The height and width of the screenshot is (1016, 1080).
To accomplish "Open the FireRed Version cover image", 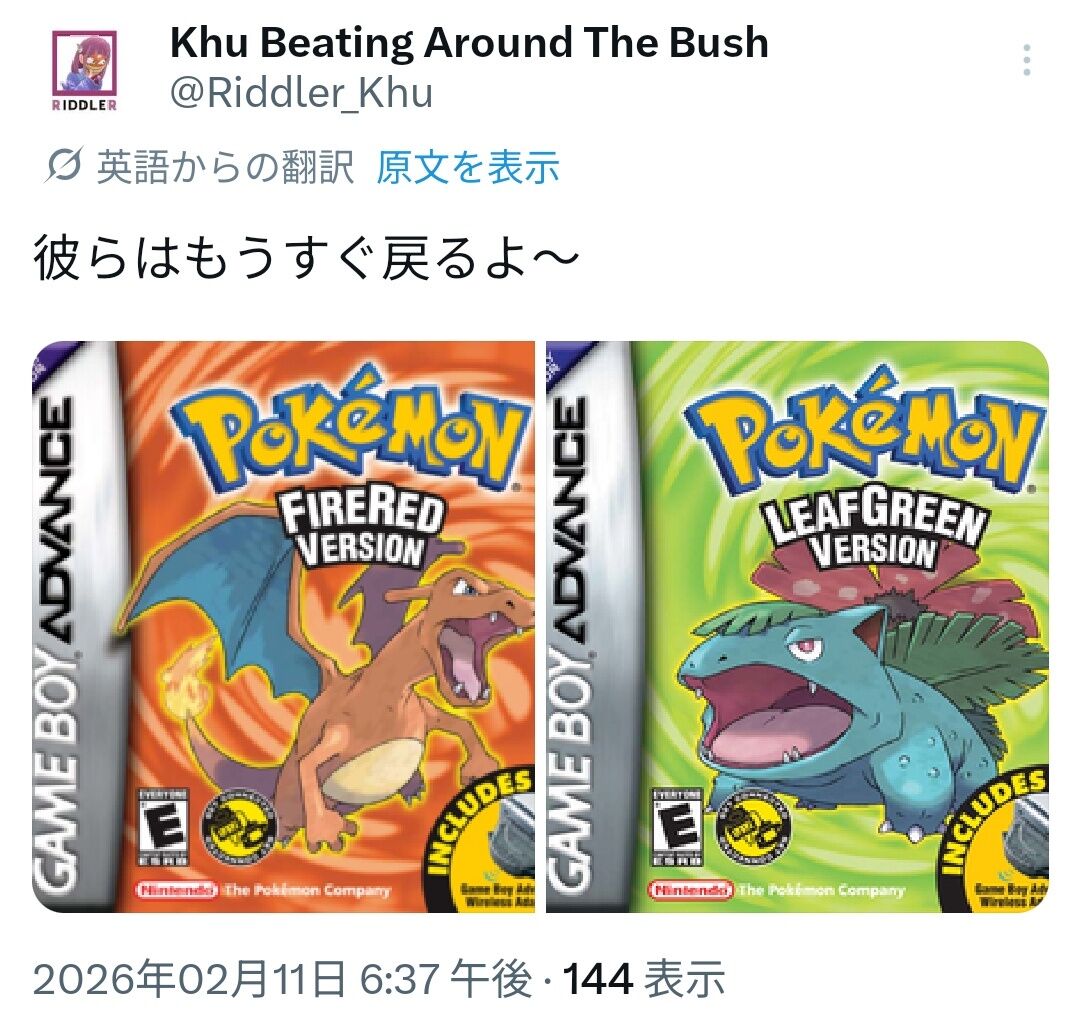I will [283, 626].
